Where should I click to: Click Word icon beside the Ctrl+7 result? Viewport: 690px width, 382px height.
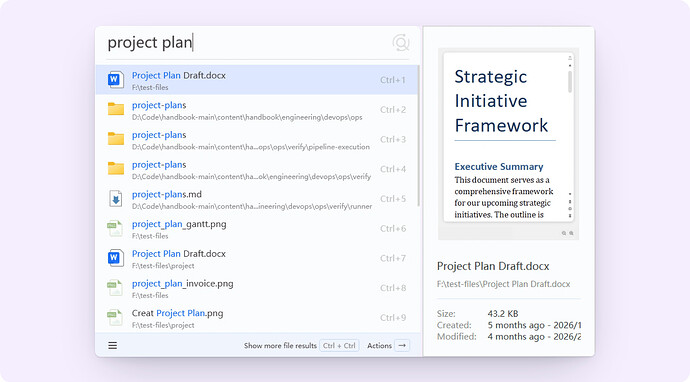(116, 258)
